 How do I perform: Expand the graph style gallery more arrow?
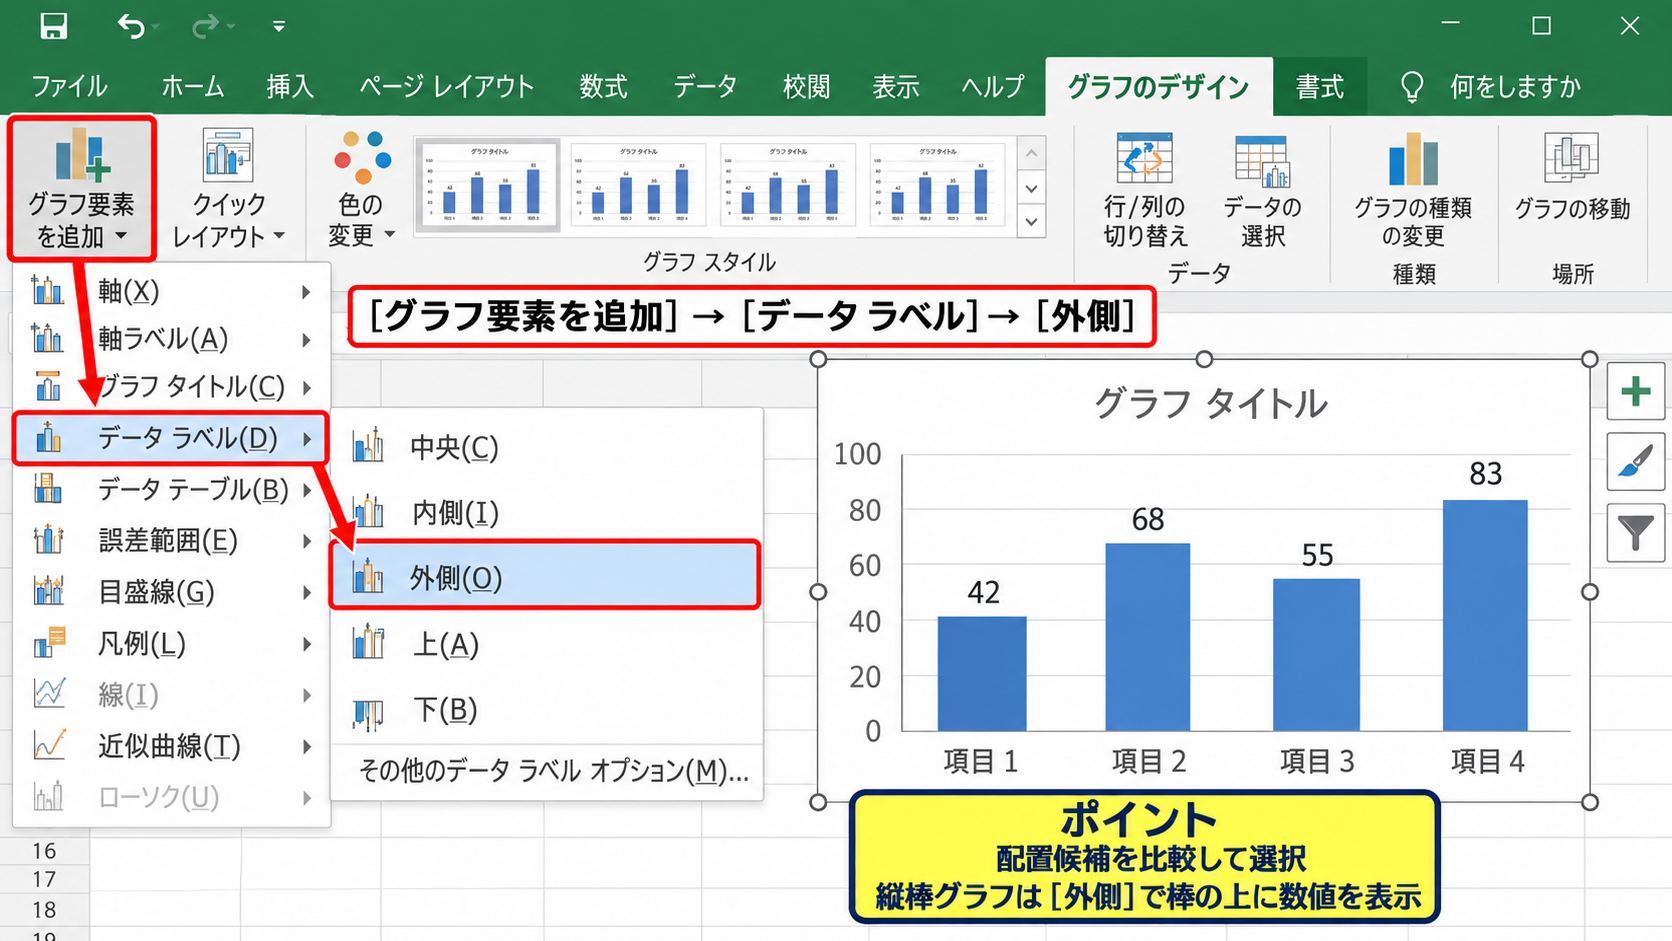pos(1032,222)
